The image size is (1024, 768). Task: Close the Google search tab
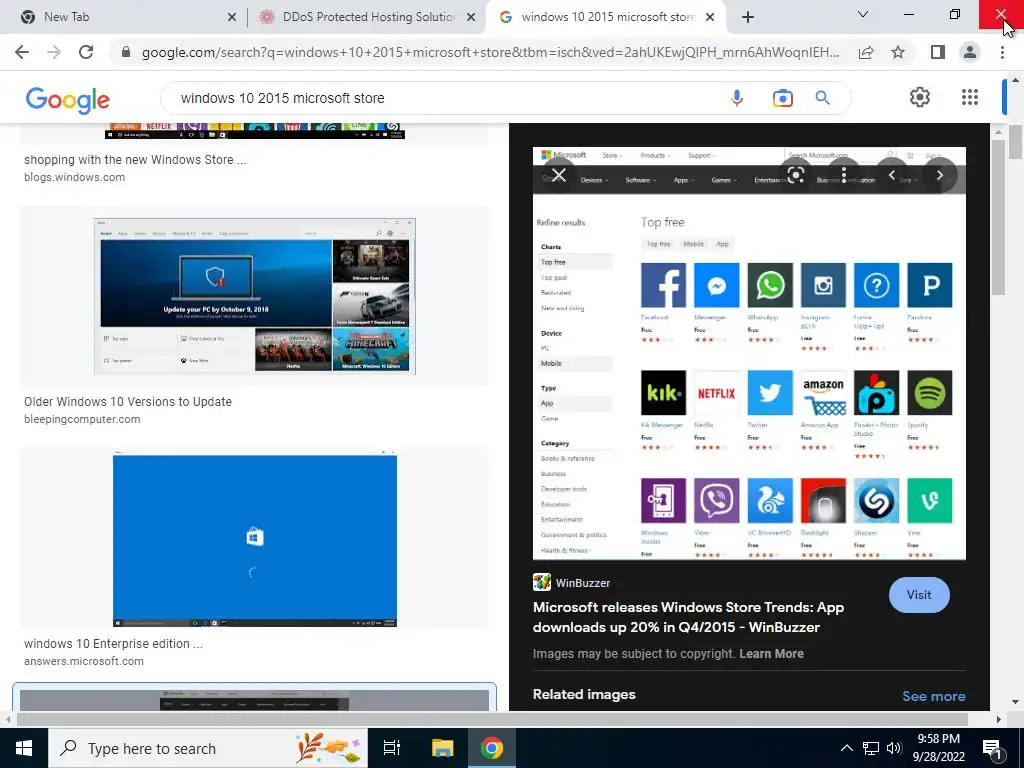pyautogui.click(x=710, y=18)
